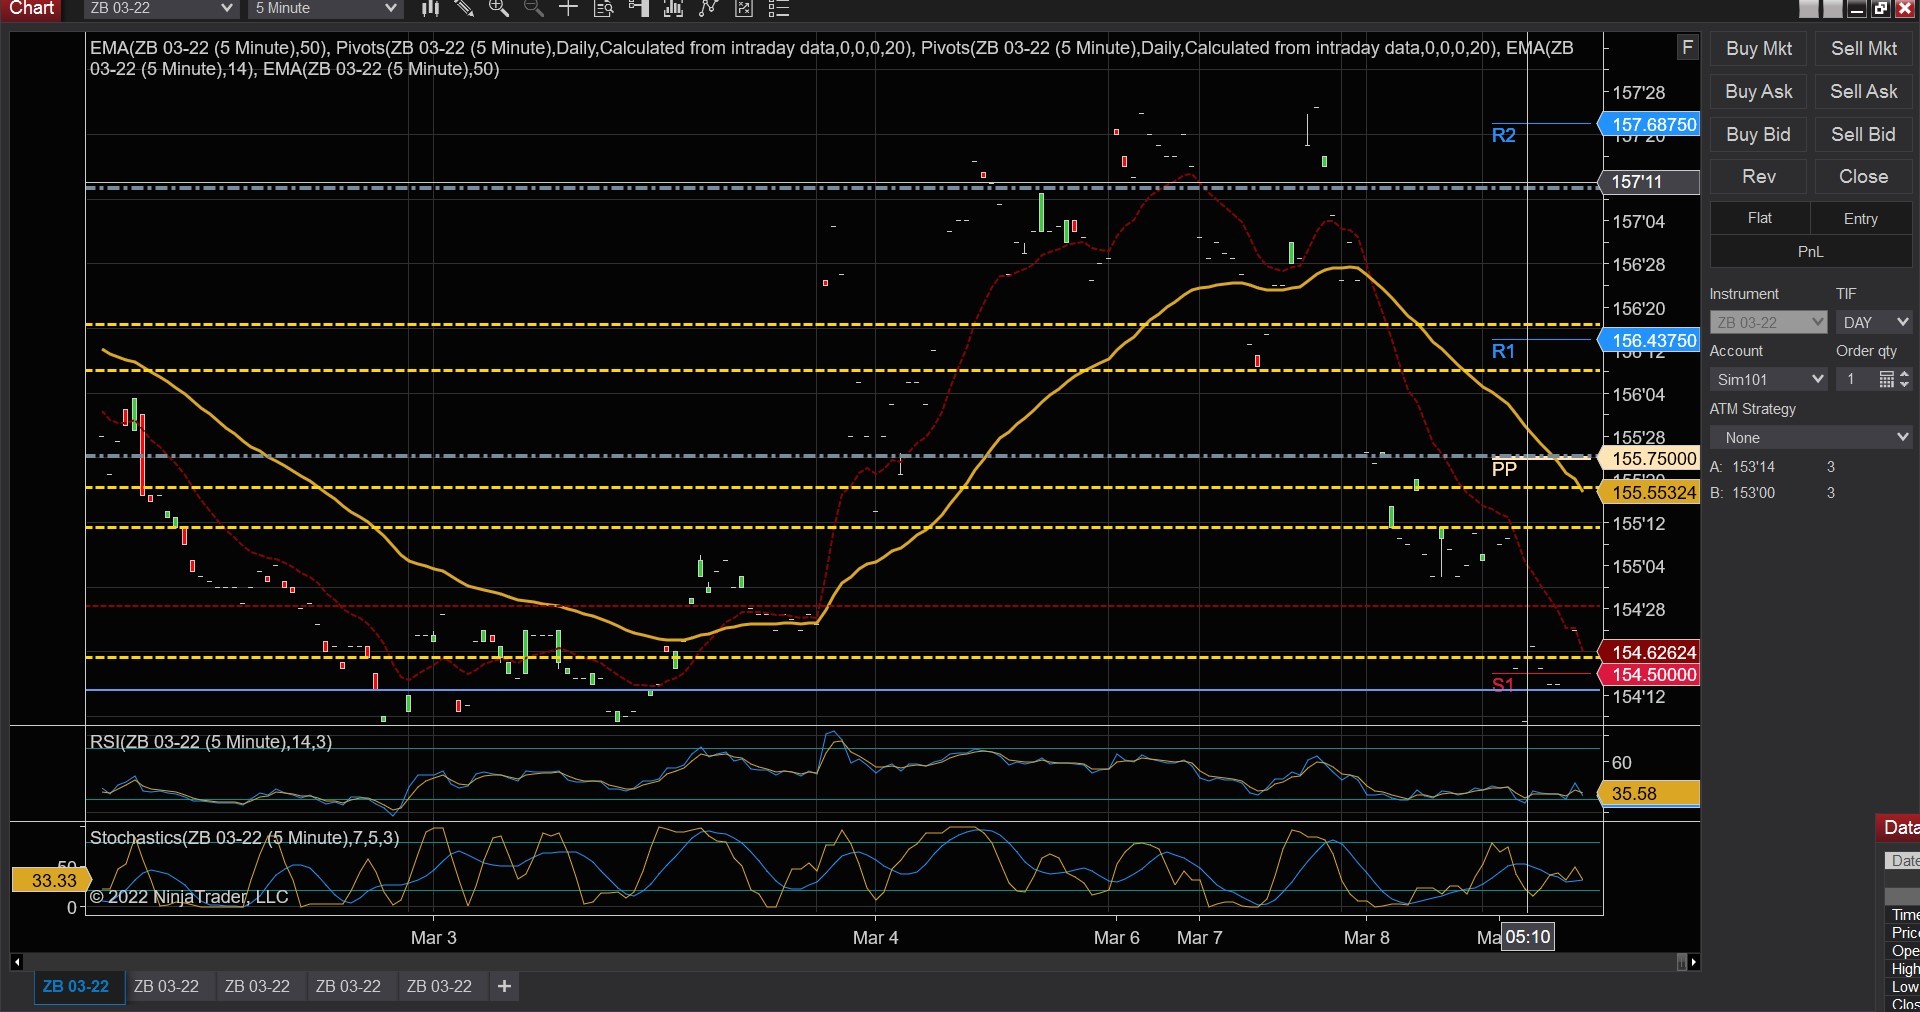This screenshot has width=1920, height=1012.
Task: Activate the crosshair plus tool
Action: pyautogui.click(x=568, y=9)
